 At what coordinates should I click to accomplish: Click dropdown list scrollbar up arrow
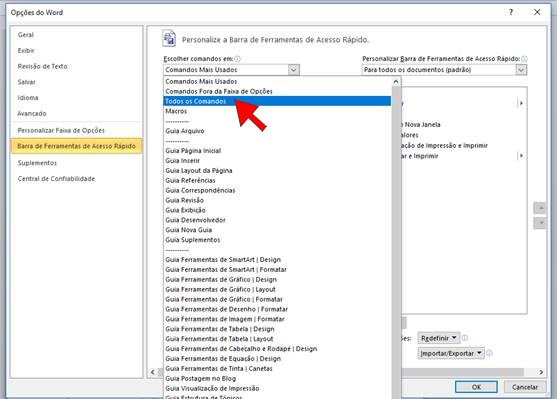(396, 81)
